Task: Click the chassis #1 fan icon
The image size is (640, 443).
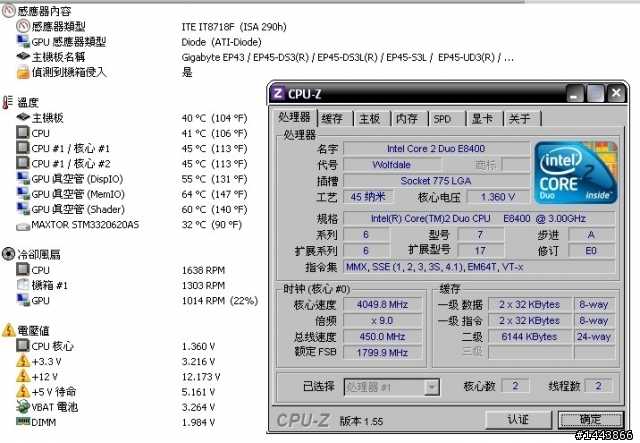Action: click(23, 285)
